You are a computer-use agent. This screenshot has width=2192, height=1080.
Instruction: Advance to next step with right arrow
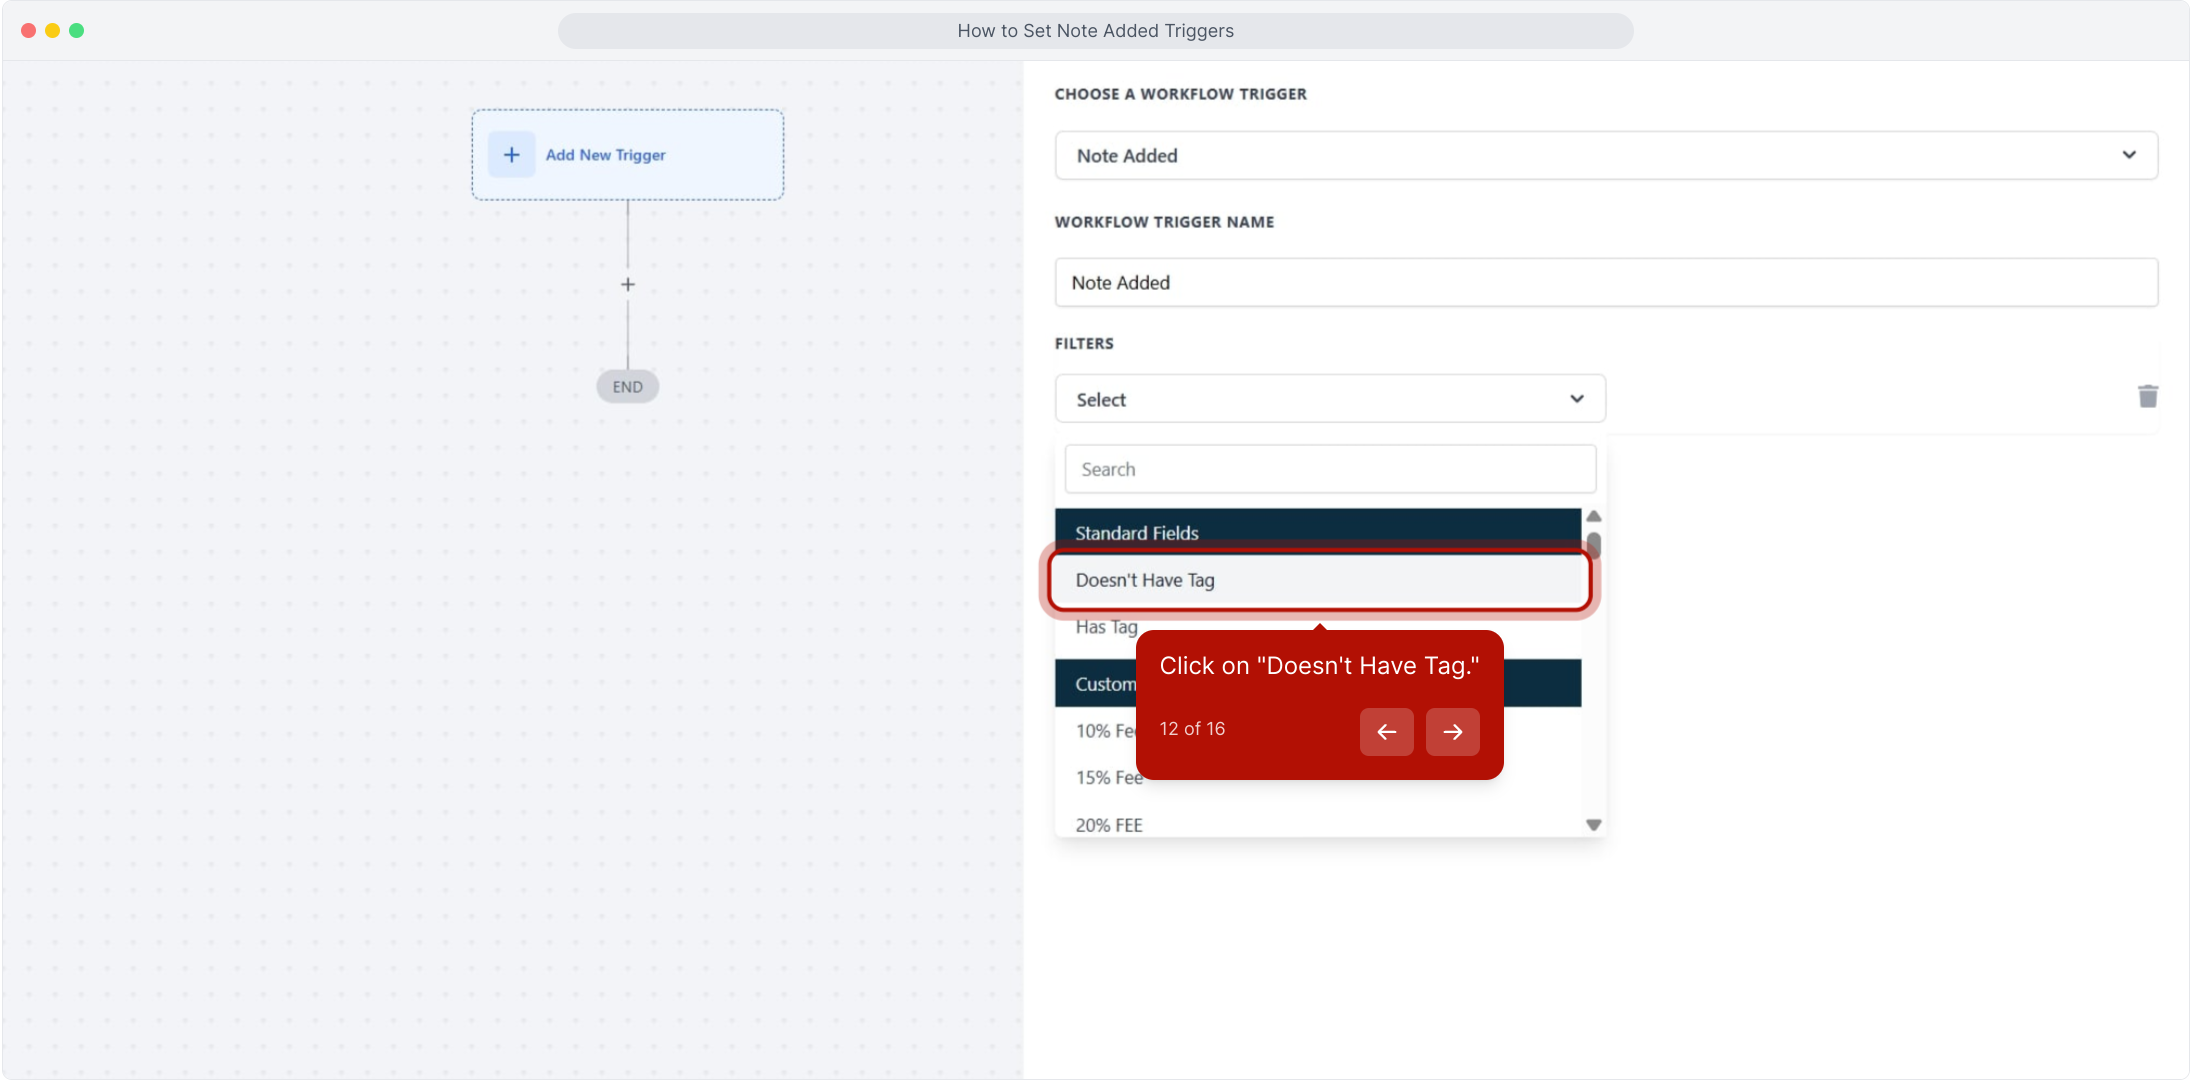point(1452,732)
